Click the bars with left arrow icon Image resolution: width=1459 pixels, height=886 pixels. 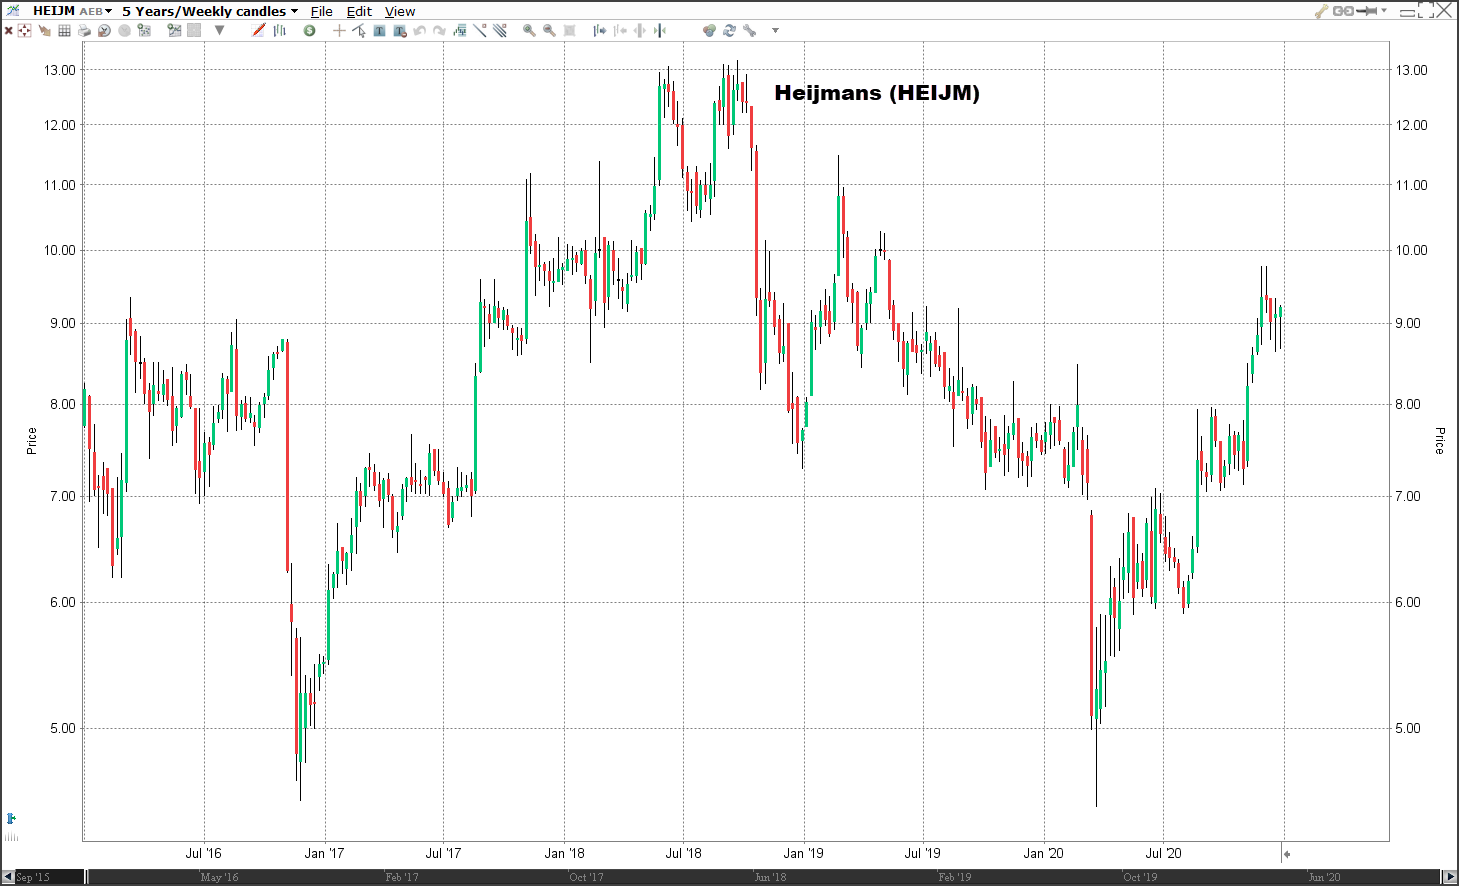tap(620, 31)
